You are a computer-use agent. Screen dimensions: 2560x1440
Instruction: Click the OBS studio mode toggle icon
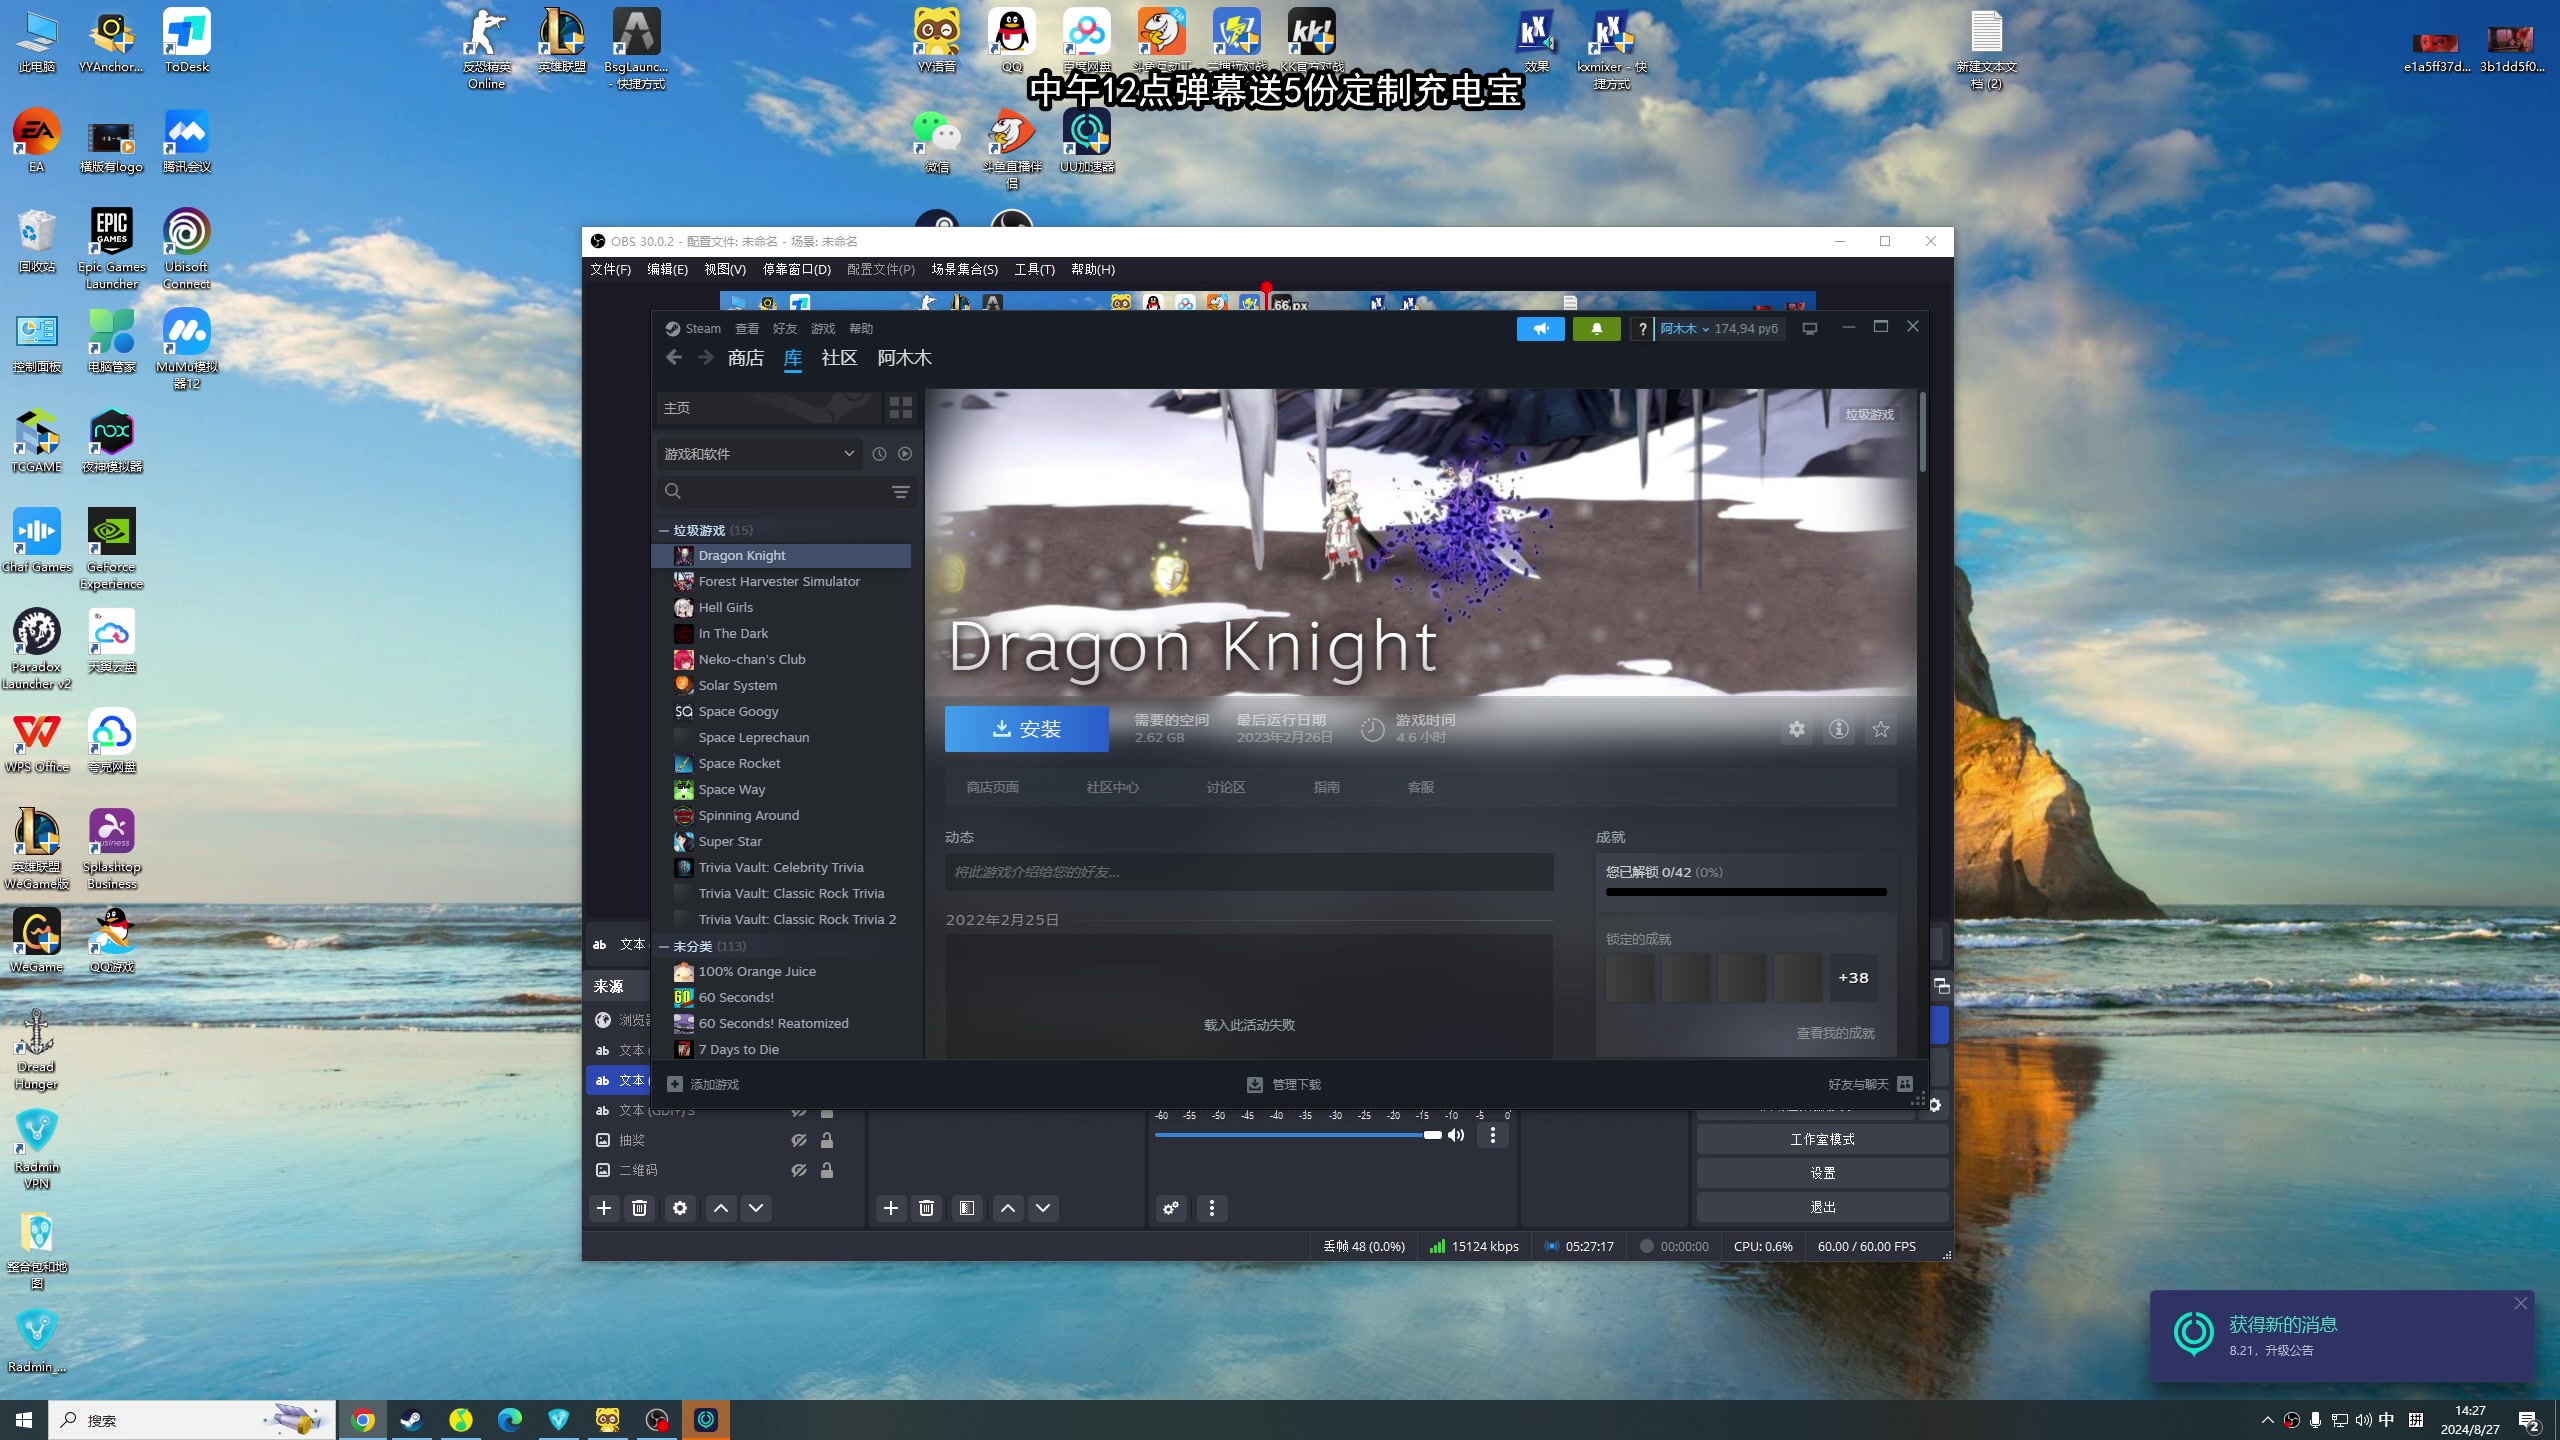tap(1822, 1139)
